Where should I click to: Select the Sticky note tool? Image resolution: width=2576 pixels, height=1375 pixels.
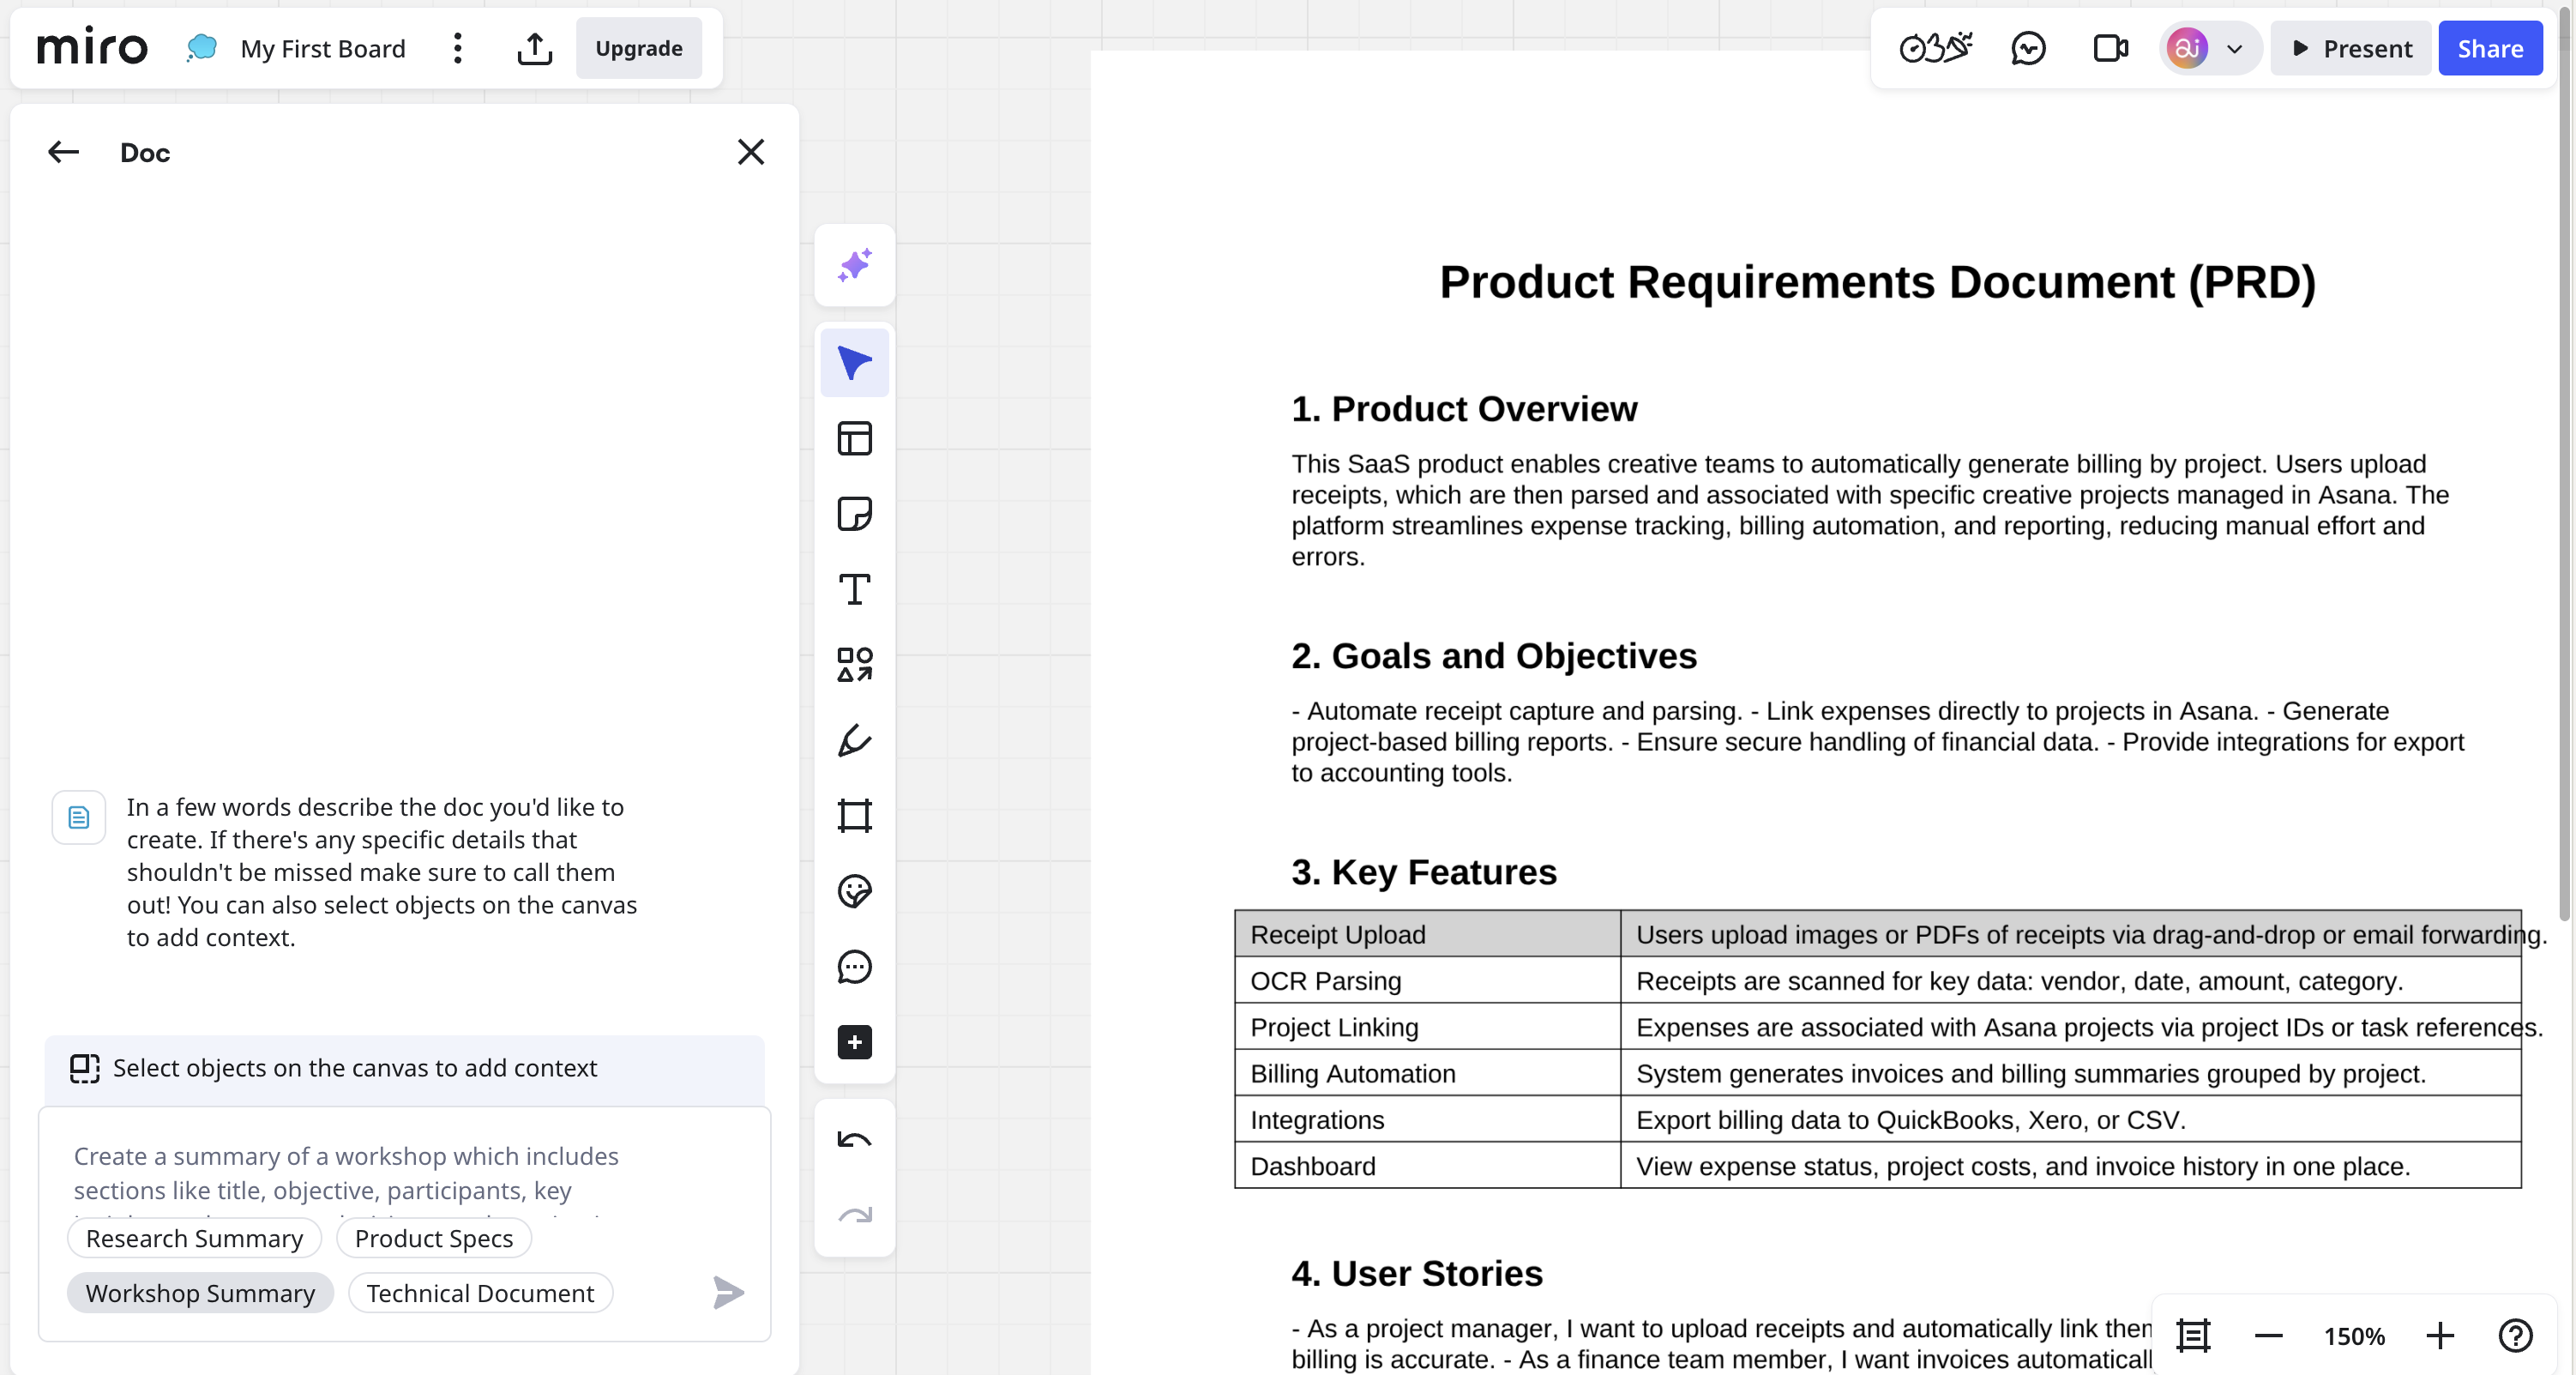pos(854,514)
